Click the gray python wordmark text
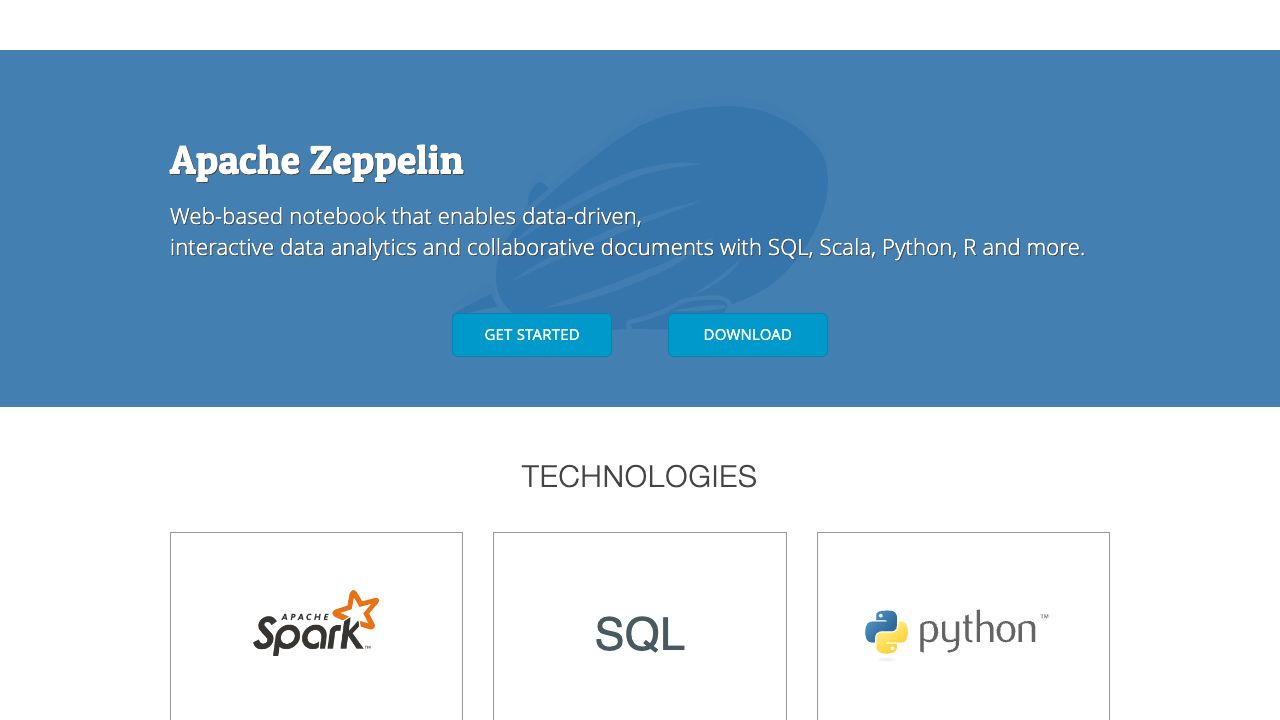Screen dimensions: 1280x720 (976, 632)
